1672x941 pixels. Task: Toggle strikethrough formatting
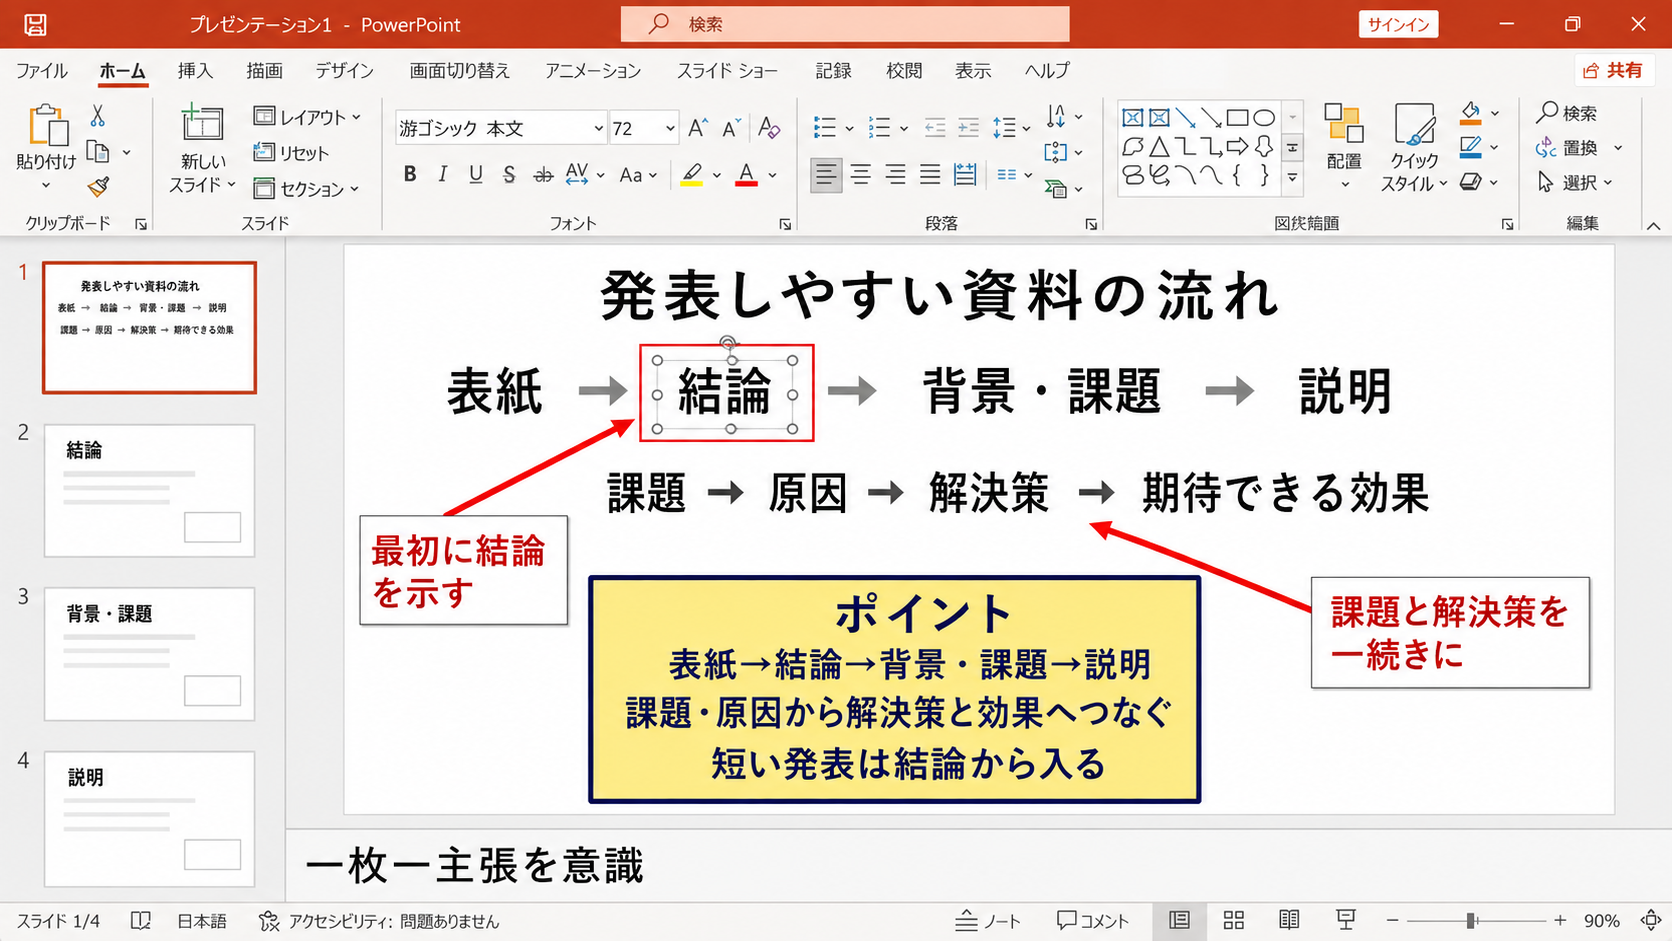pyautogui.click(x=543, y=175)
